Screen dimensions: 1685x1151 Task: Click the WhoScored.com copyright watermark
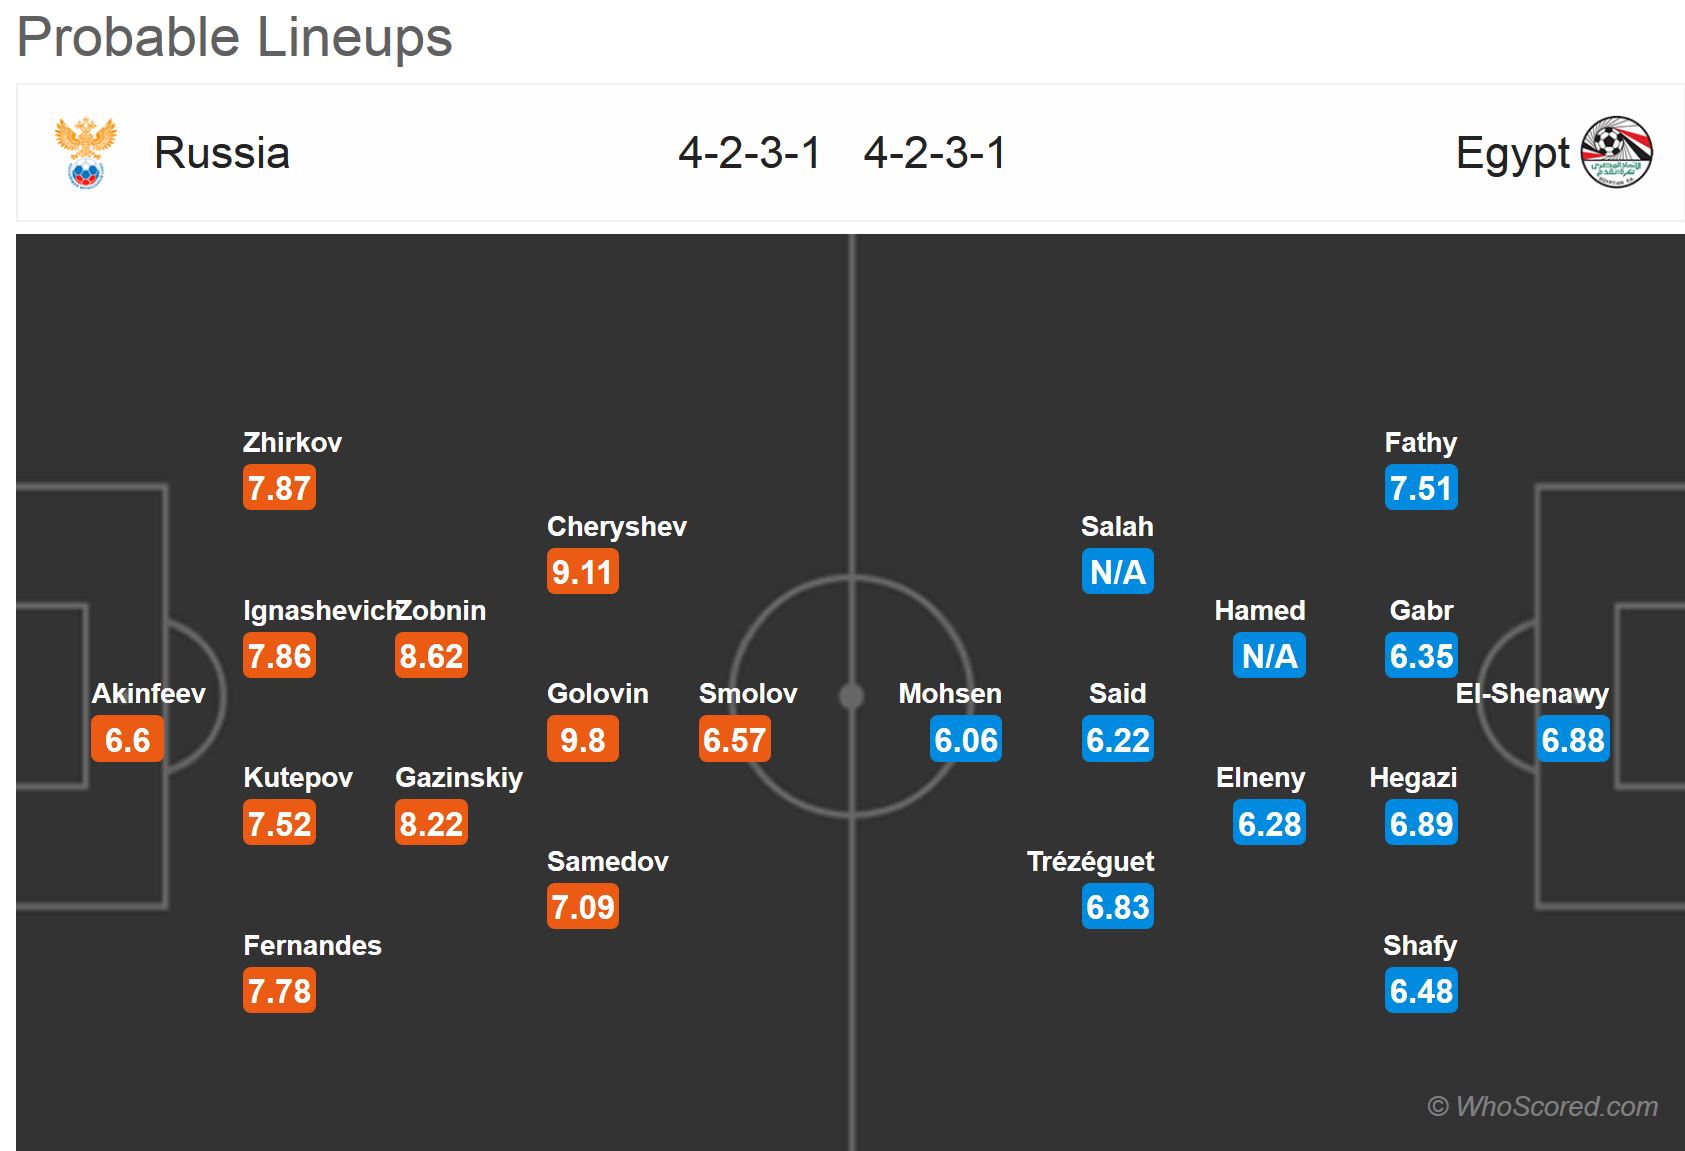click(1542, 1106)
